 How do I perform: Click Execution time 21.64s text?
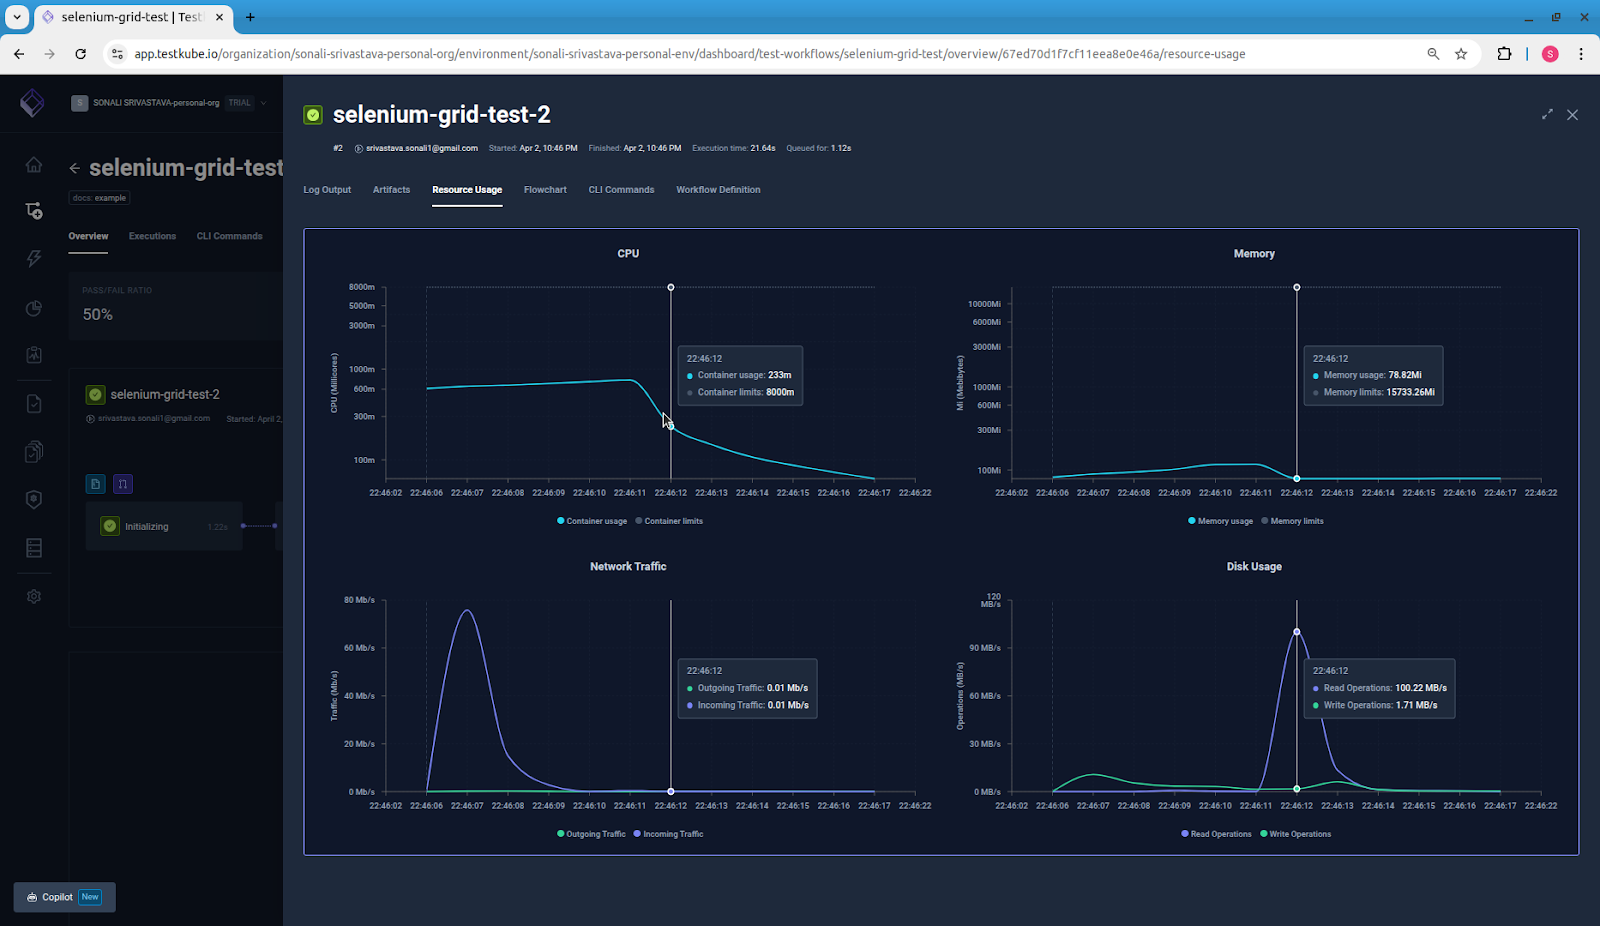click(734, 148)
